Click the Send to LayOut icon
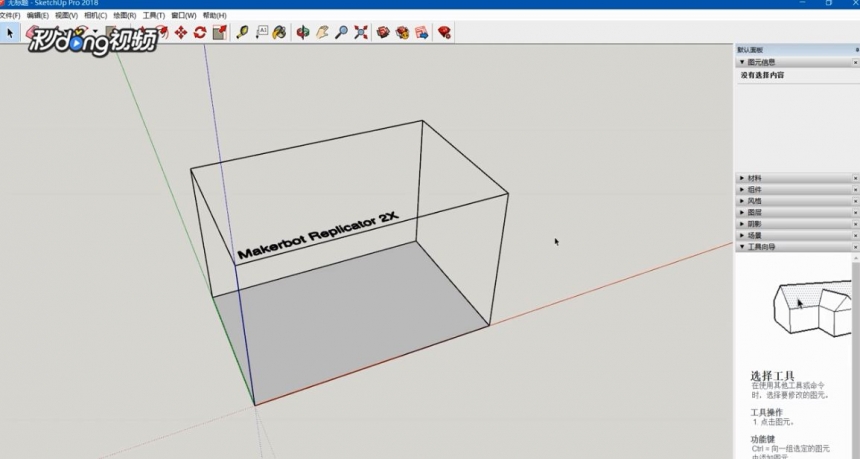This screenshot has width=860, height=459. [421, 33]
